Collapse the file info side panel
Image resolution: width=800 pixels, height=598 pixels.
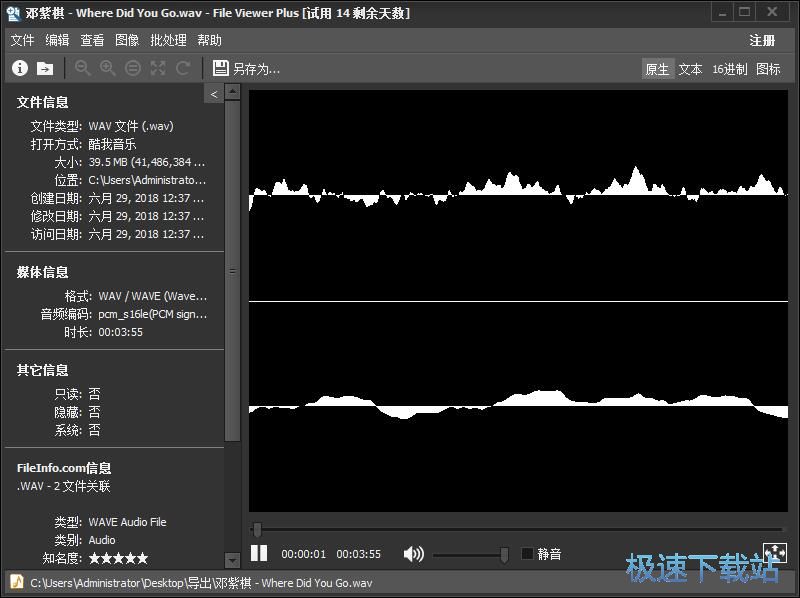pyautogui.click(x=213, y=94)
